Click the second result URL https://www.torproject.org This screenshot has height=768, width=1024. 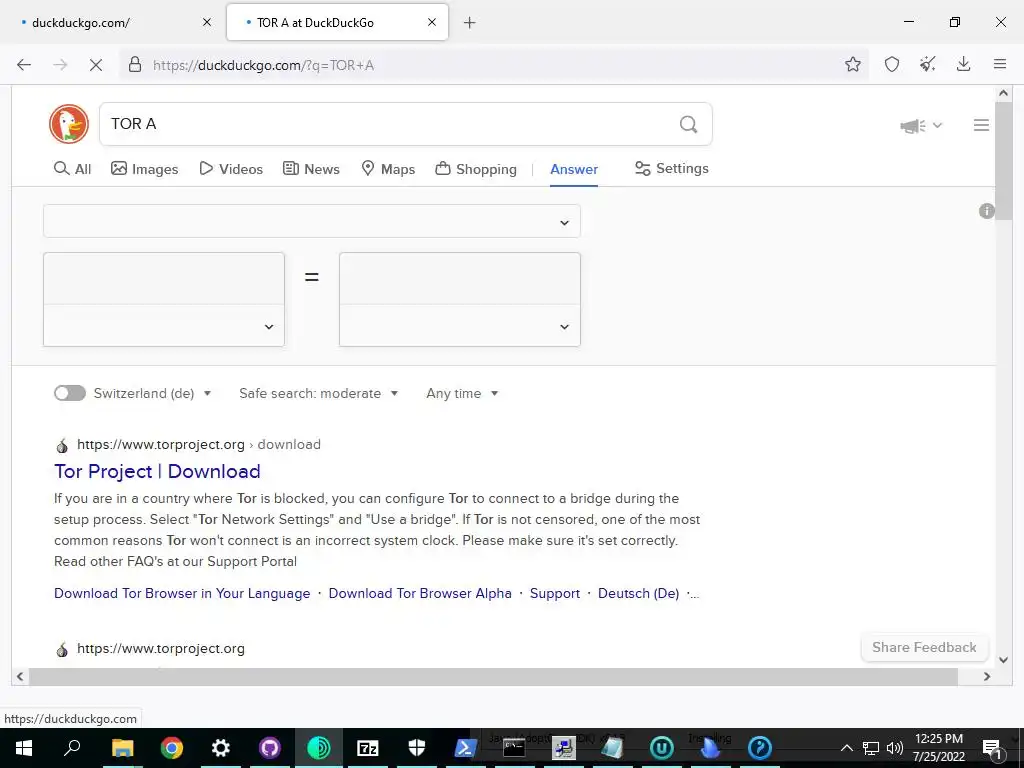coord(161,648)
